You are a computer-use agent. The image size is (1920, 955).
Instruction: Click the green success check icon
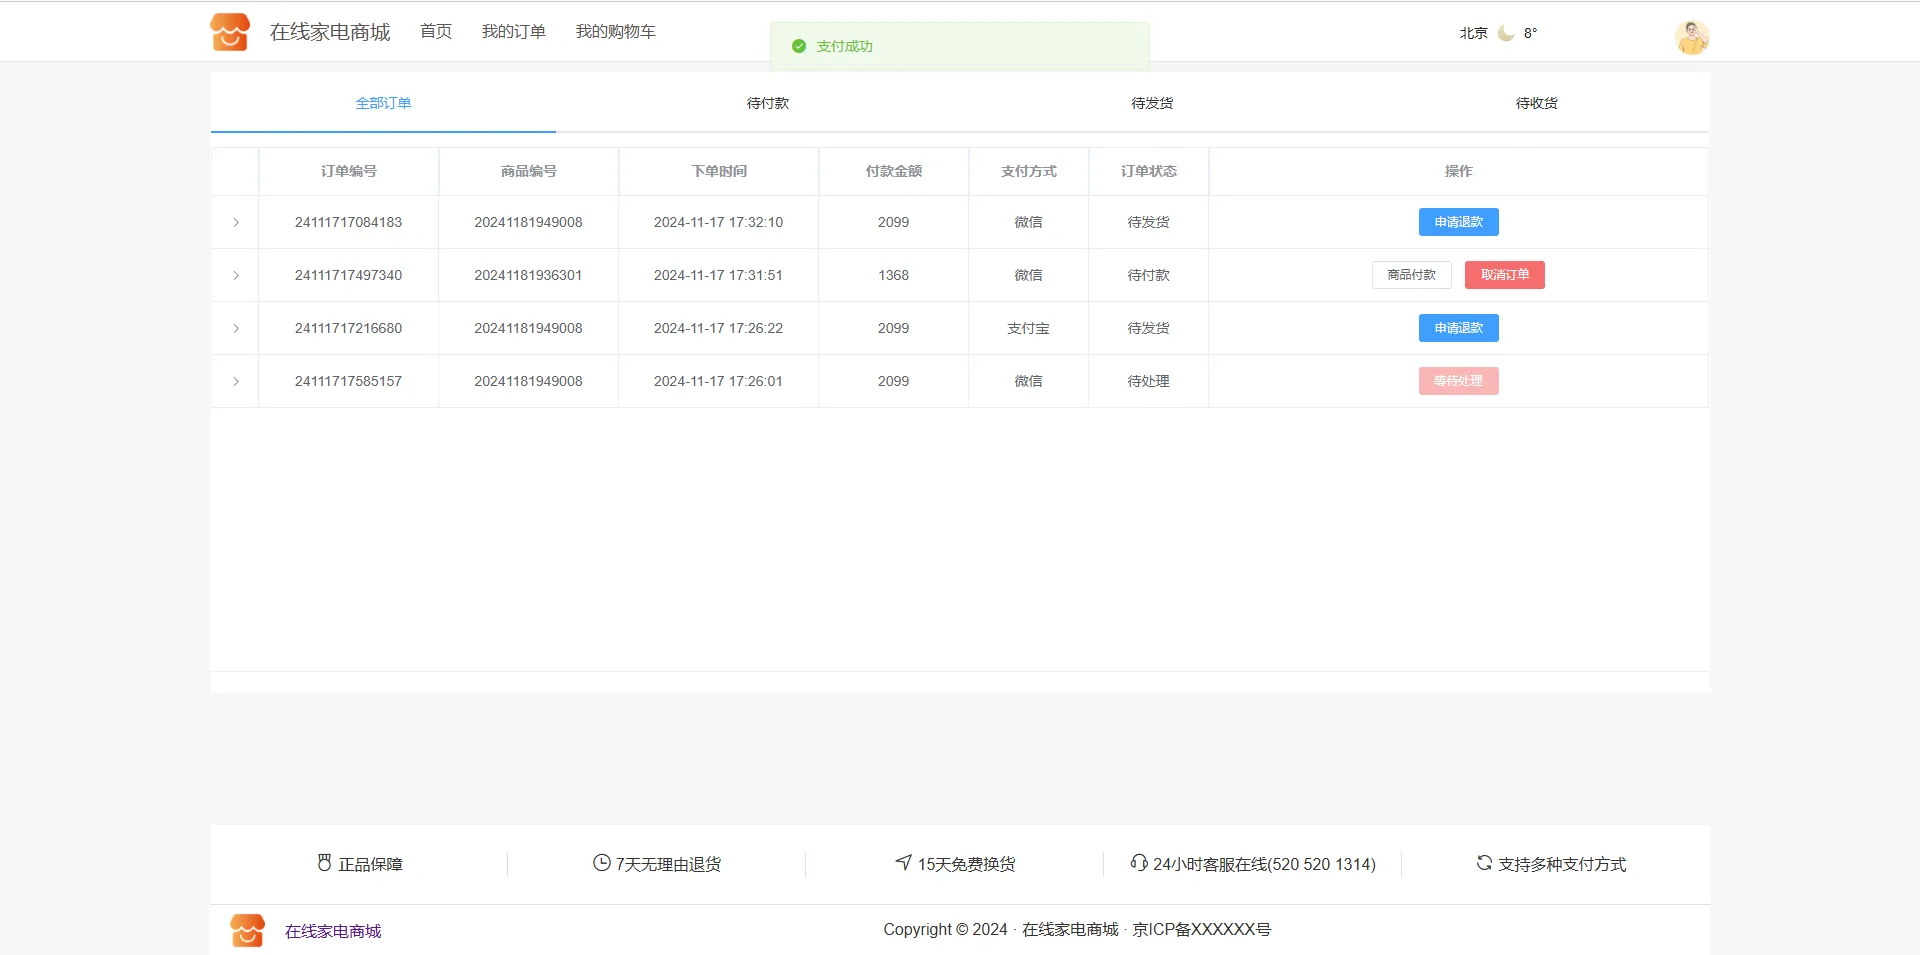tap(799, 46)
